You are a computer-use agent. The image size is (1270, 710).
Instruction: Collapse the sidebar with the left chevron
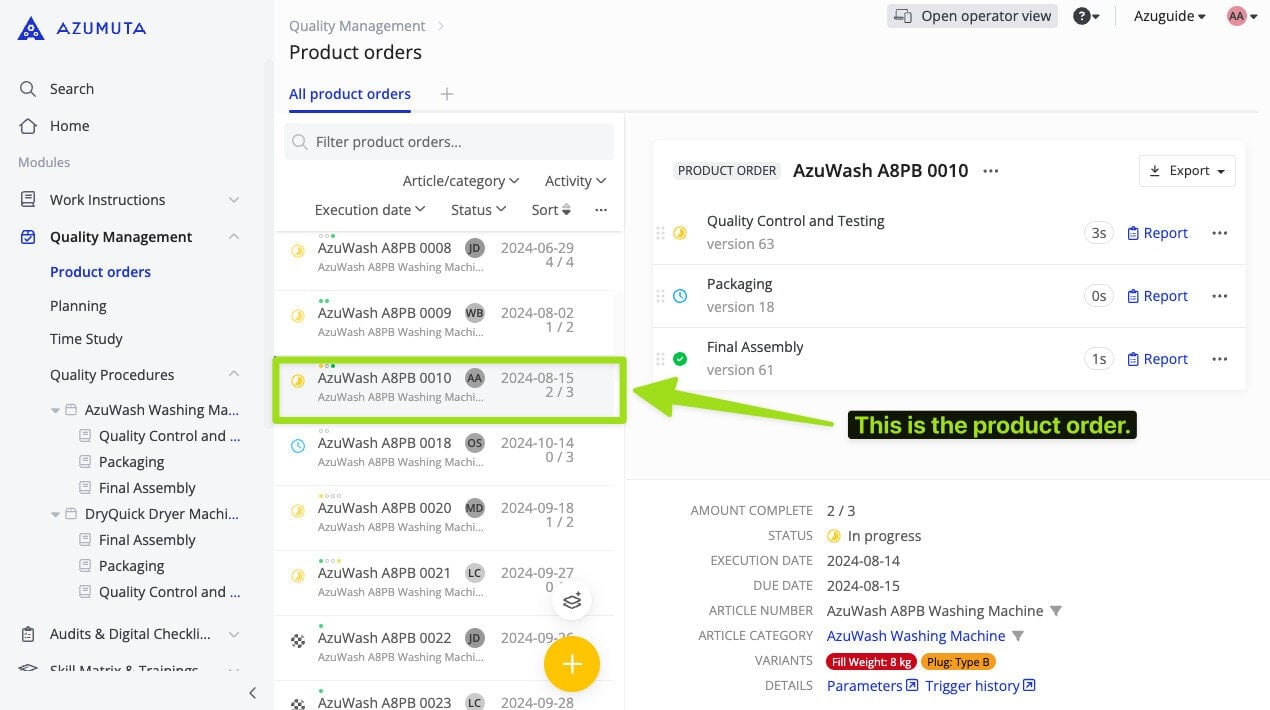[x=252, y=692]
